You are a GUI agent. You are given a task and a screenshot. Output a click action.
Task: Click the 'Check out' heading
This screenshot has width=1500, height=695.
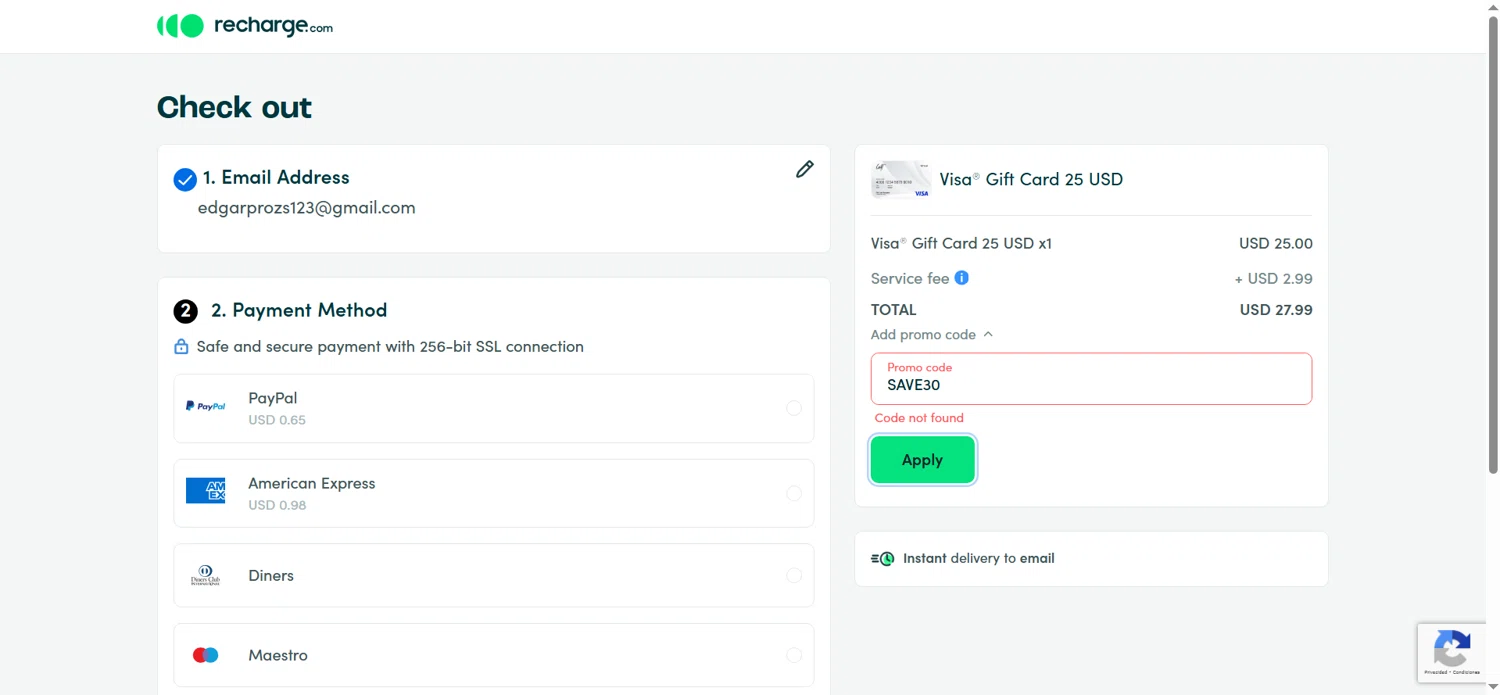(x=234, y=107)
